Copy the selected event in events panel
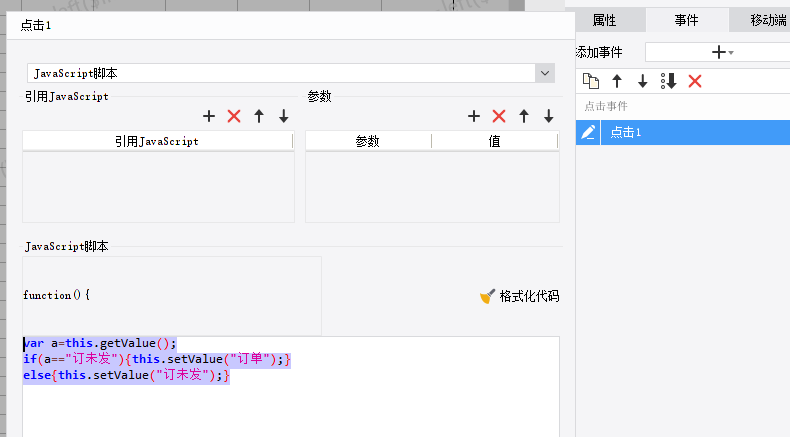This screenshot has width=790, height=437. click(590, 81)
